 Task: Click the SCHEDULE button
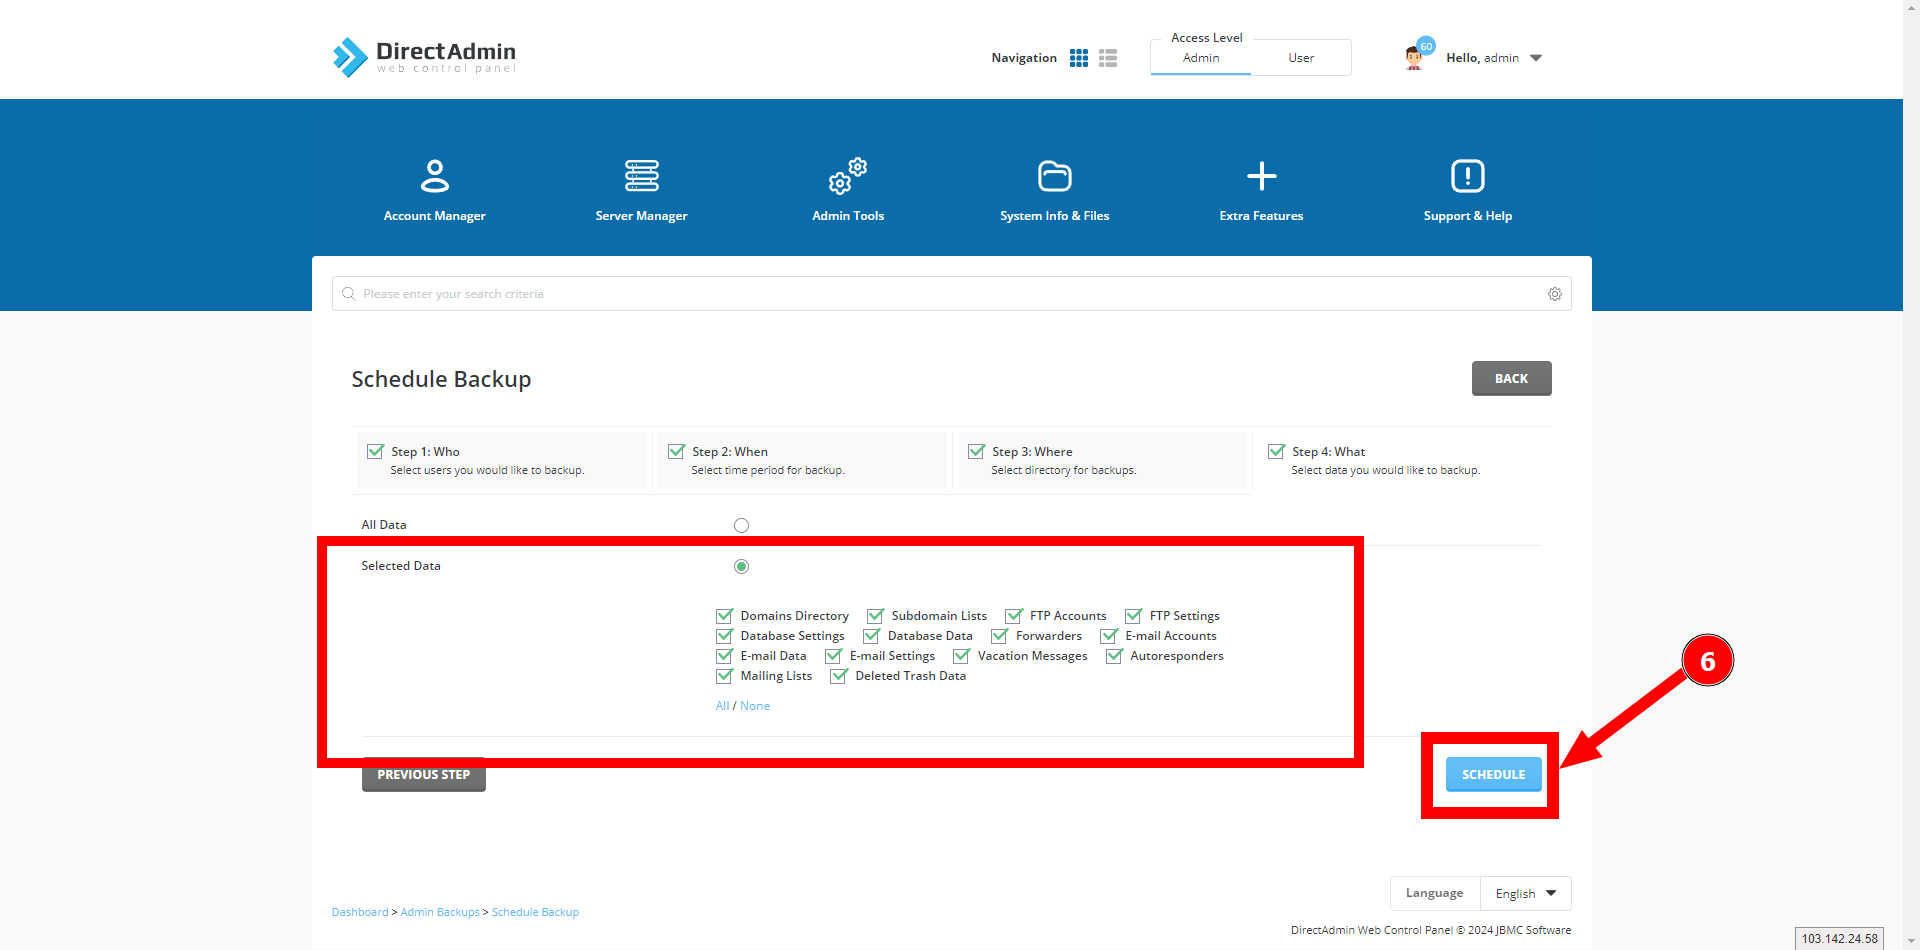(x=1493, y=775)
